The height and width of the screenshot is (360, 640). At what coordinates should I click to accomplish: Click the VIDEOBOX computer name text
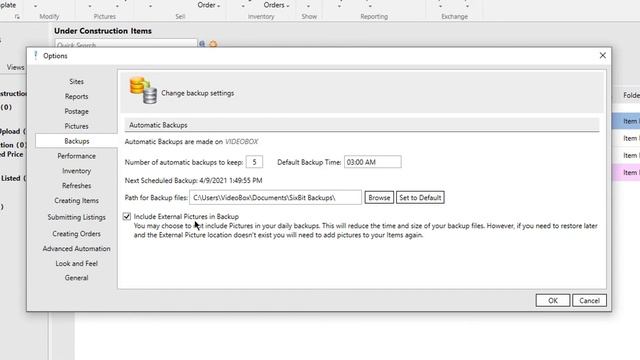[242, 142]
